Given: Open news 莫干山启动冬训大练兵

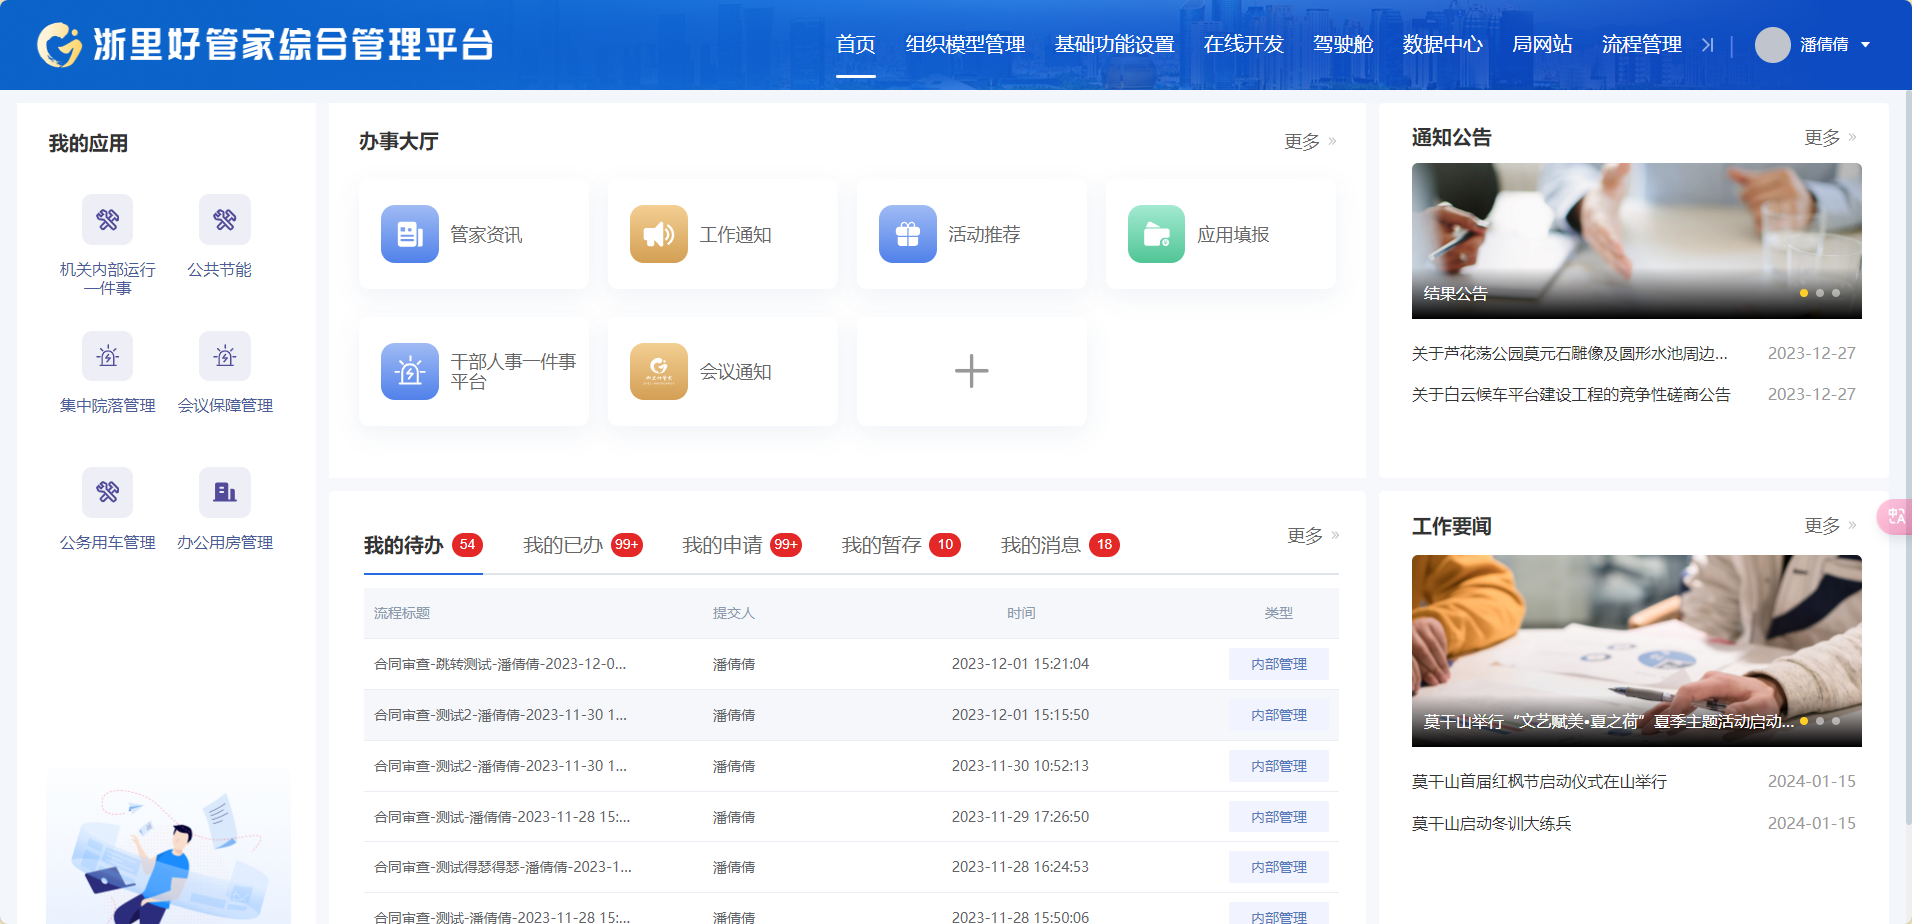Looking at the screenshot, I should 1491,823.
